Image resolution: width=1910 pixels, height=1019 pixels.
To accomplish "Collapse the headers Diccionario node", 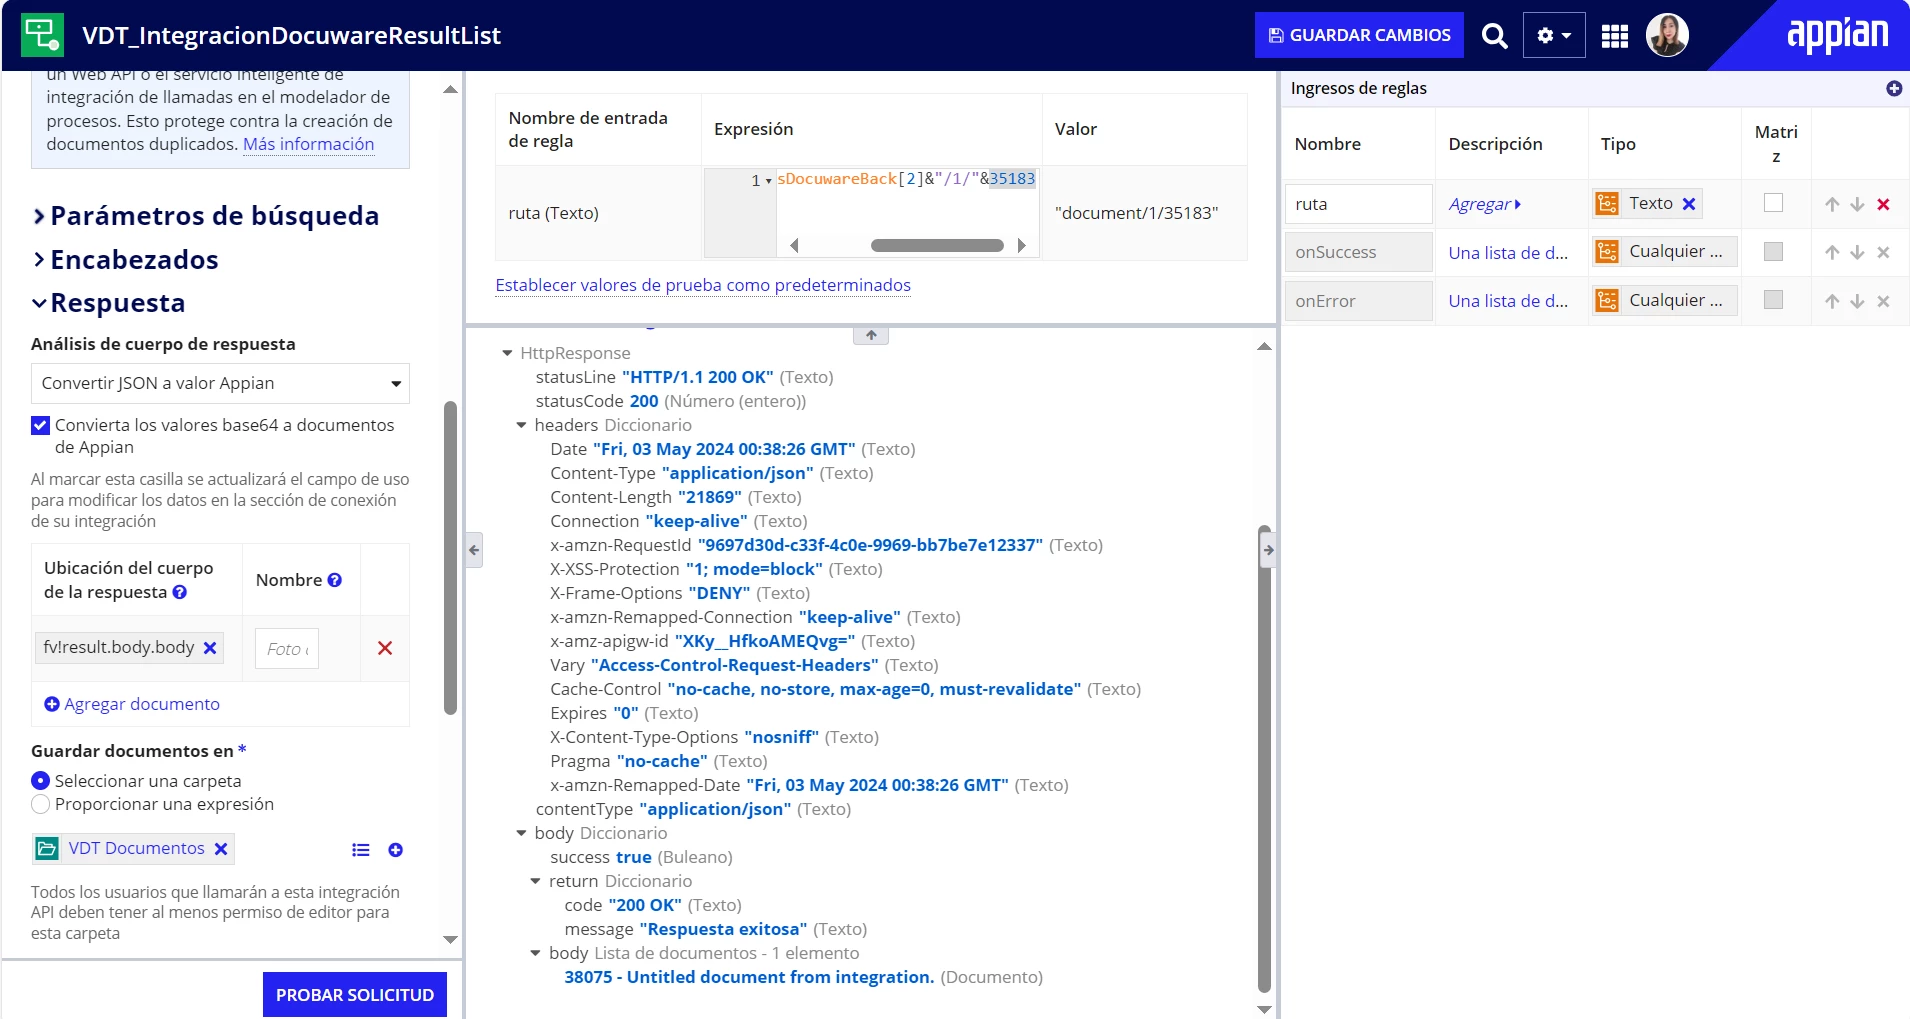I will 521,425.
